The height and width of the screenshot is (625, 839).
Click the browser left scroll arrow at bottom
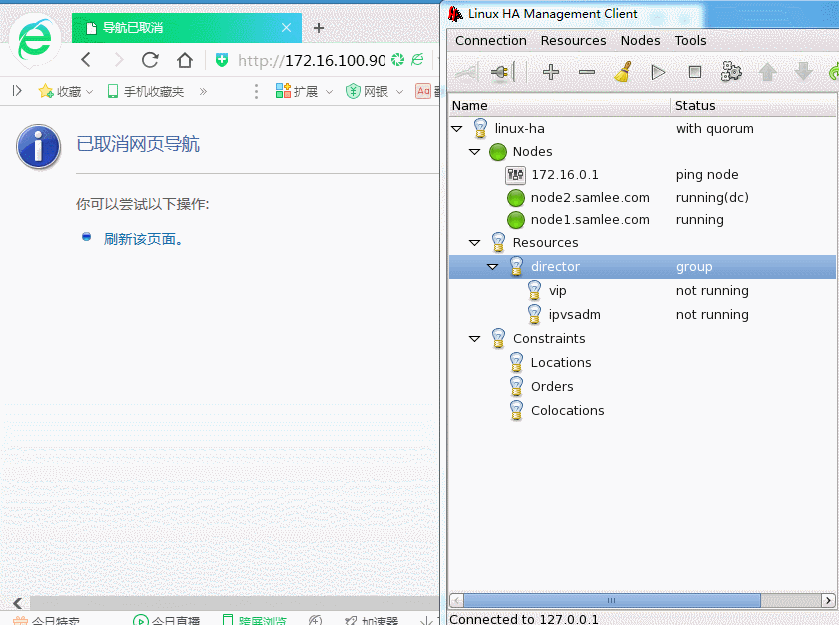[x=17, y=603]
